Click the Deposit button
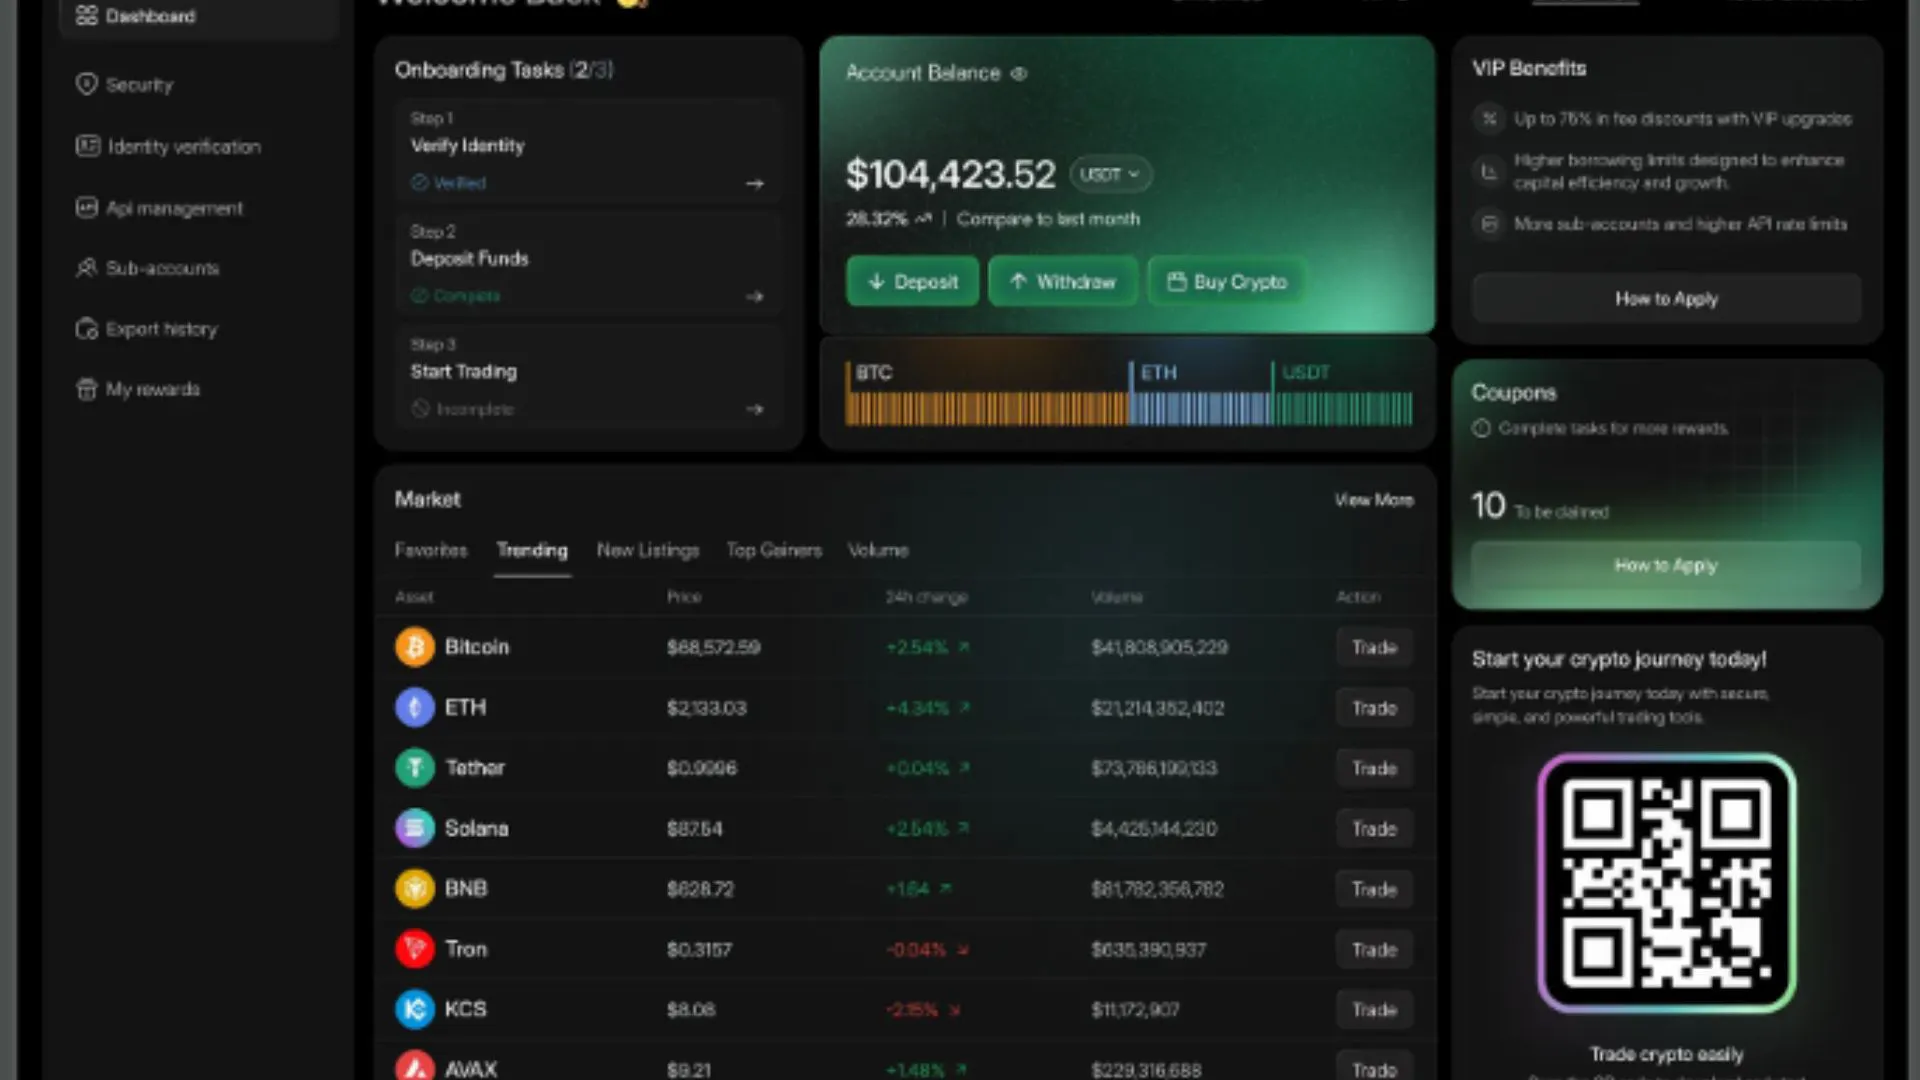 pos(912,281)
